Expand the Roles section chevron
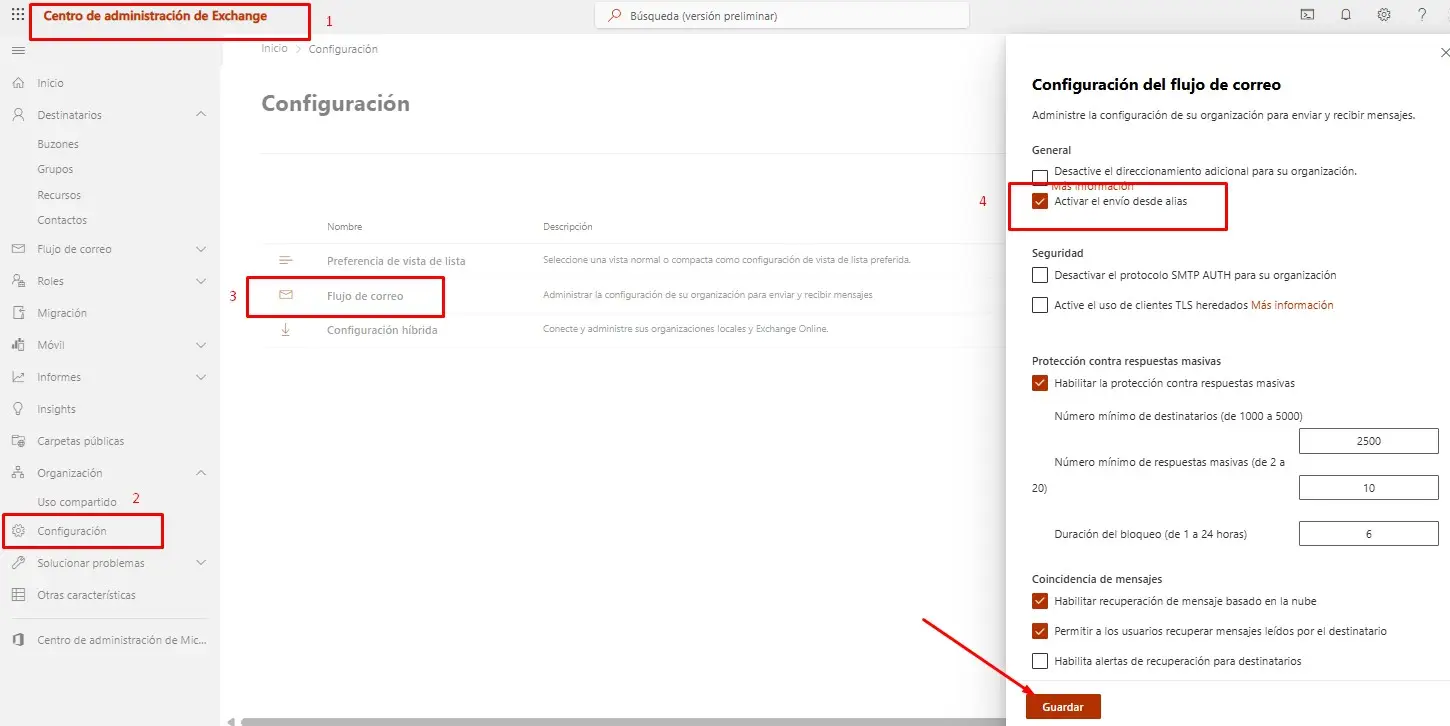 (201, 281)
